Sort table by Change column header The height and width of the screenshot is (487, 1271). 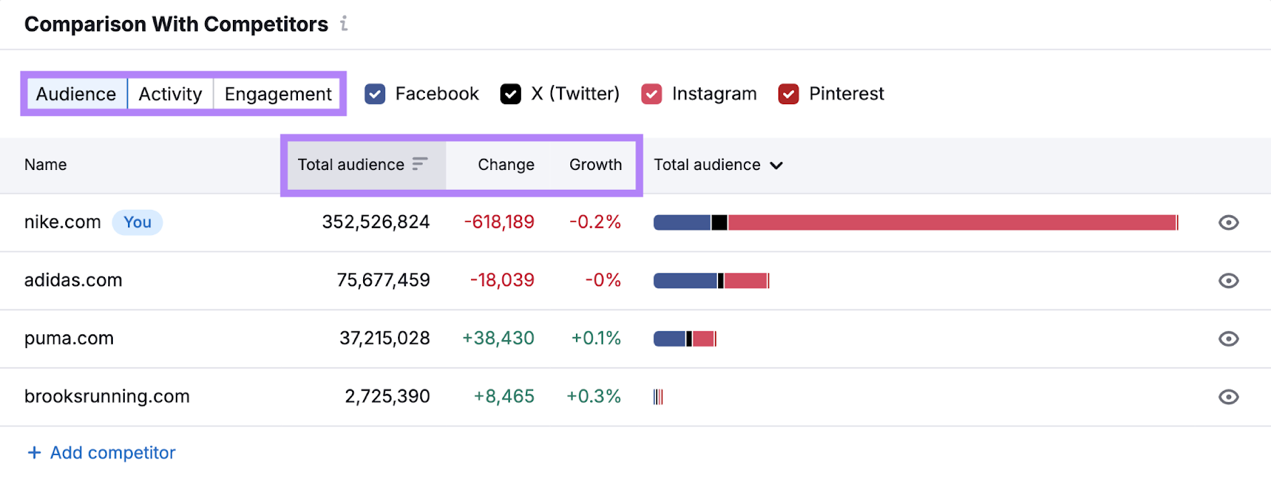[x=505, y=165]
